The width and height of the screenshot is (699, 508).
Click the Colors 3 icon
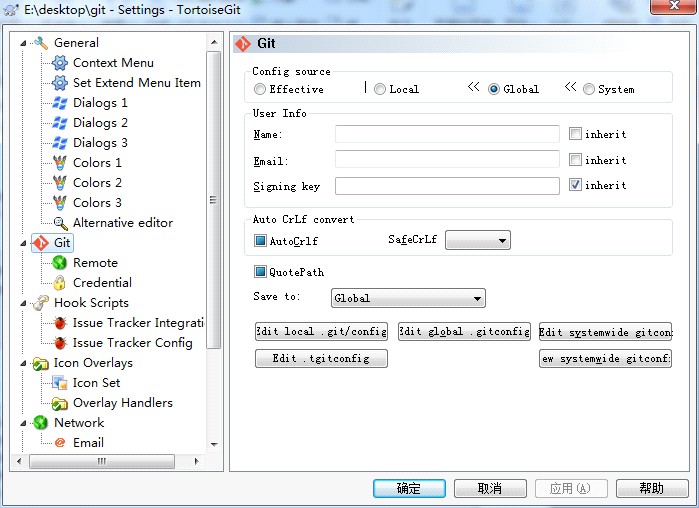(x=60, y=203)
